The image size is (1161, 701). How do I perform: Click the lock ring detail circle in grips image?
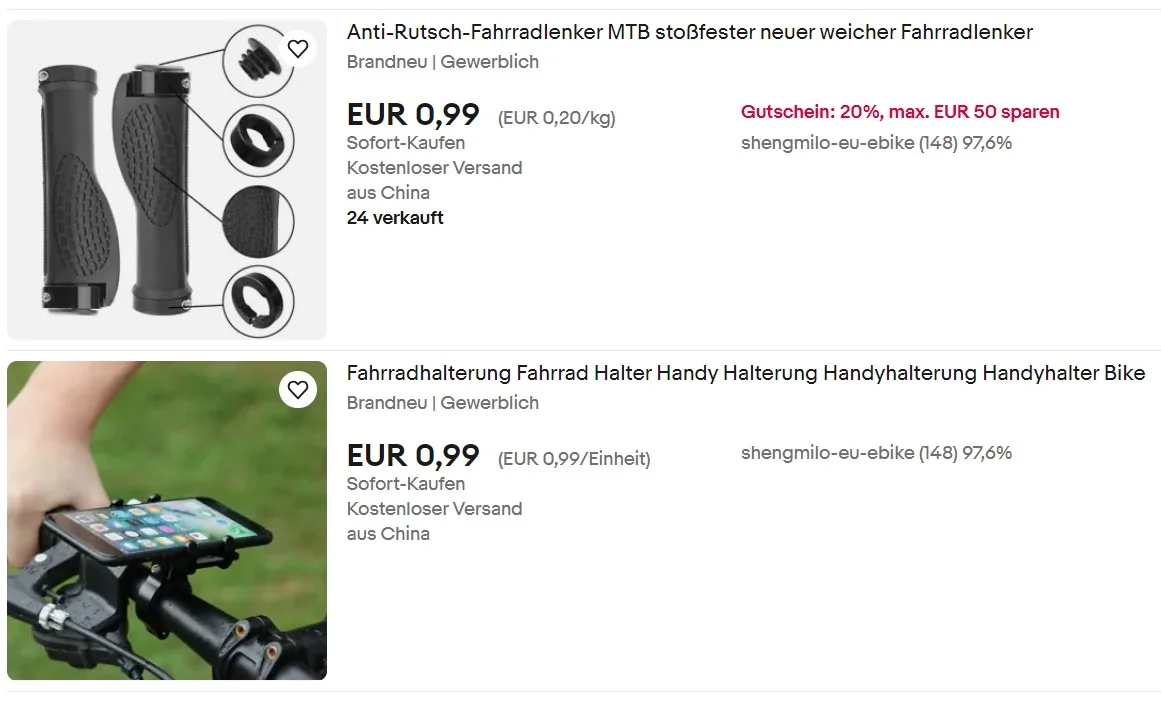click(x=258, y=141)
